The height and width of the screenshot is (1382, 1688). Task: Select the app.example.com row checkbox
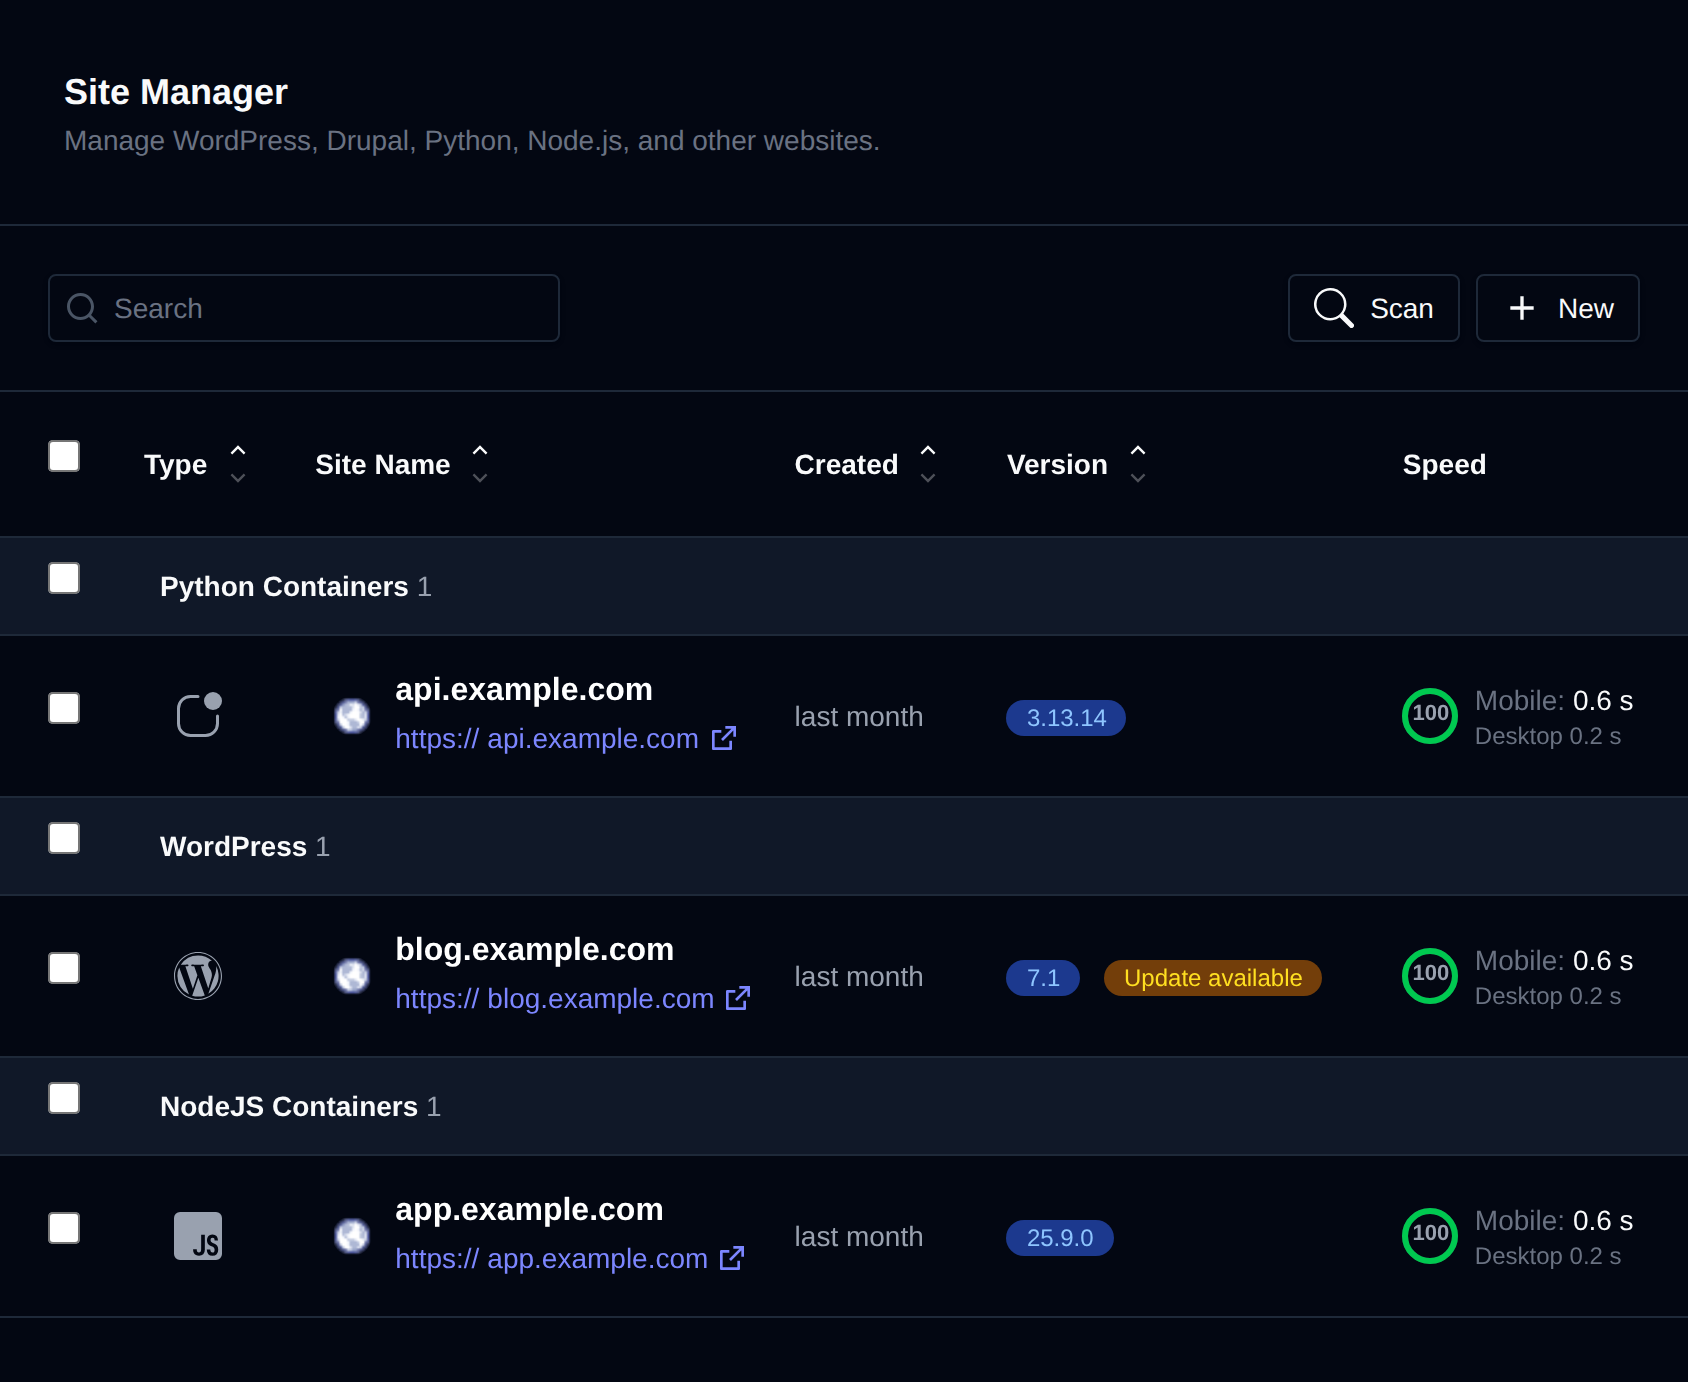click(64, 1228)
